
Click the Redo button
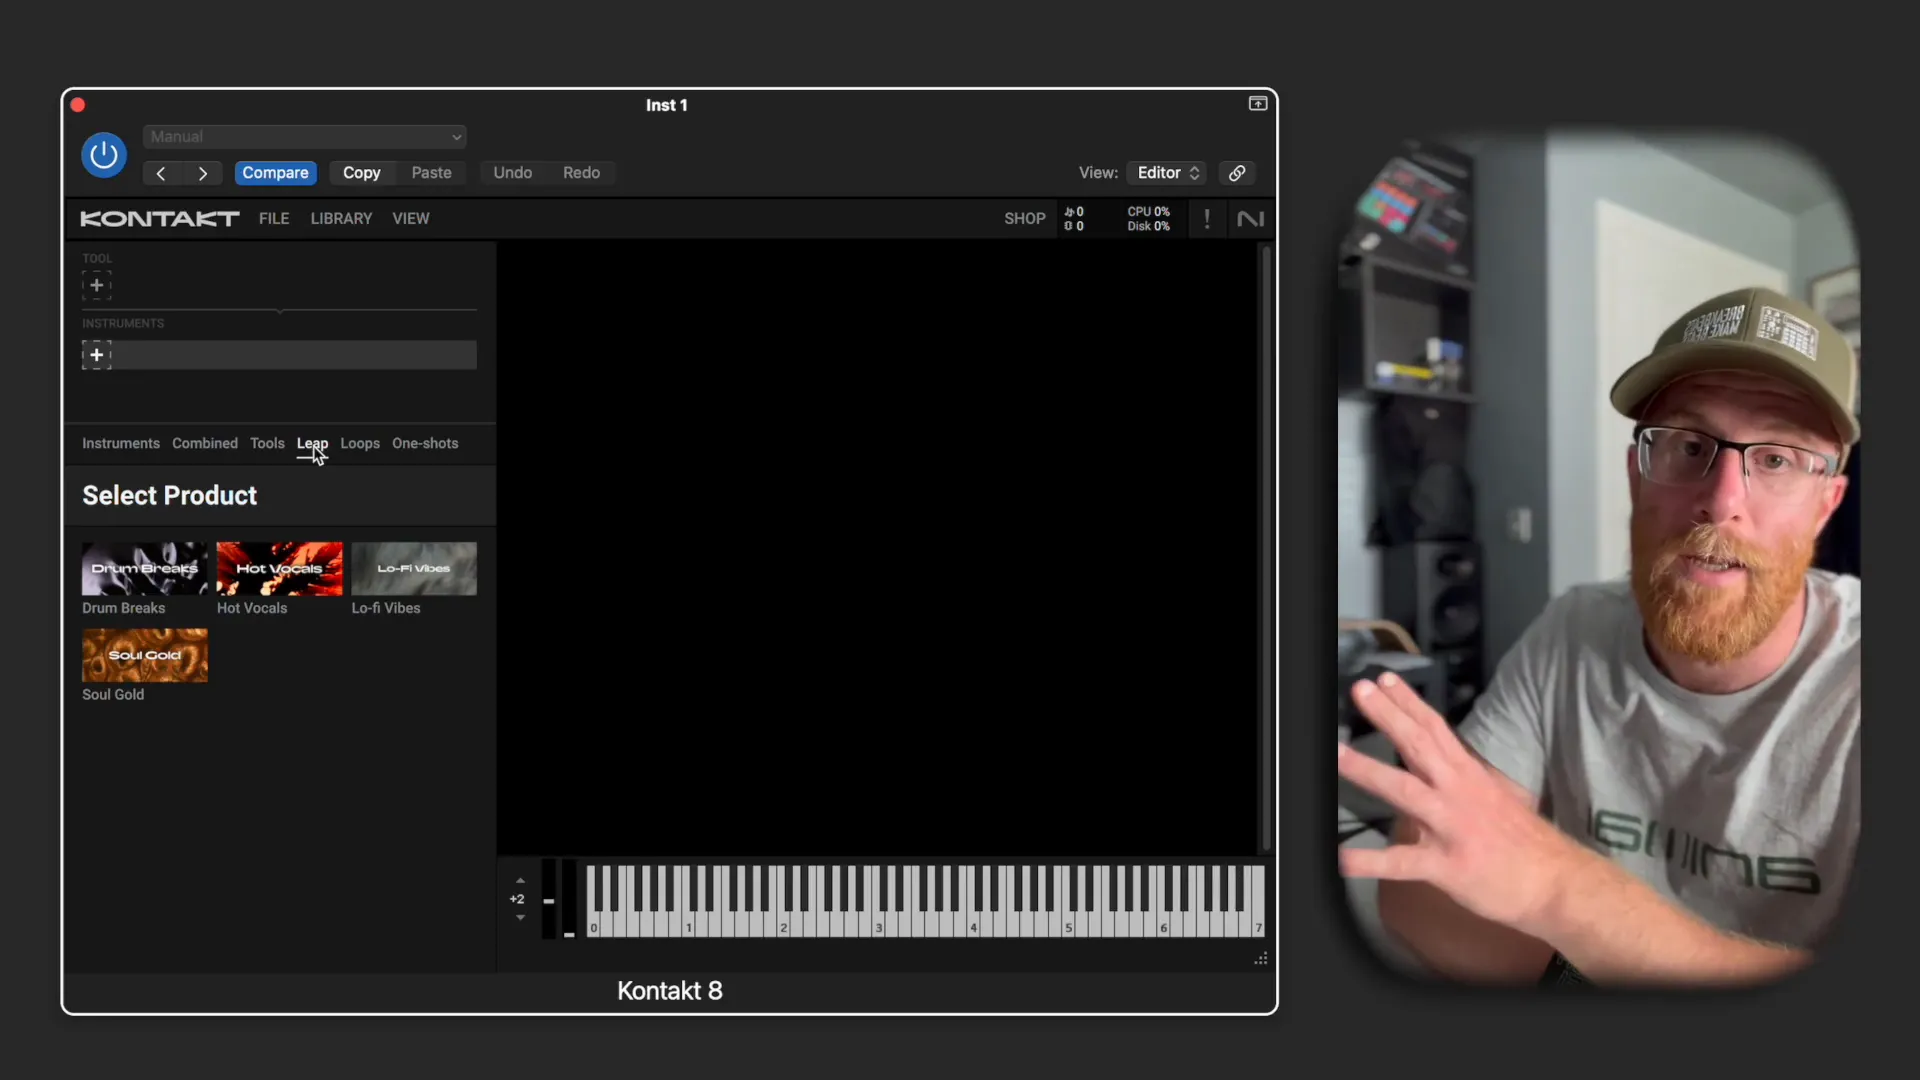pyautogui.click(x=581, y=173)
